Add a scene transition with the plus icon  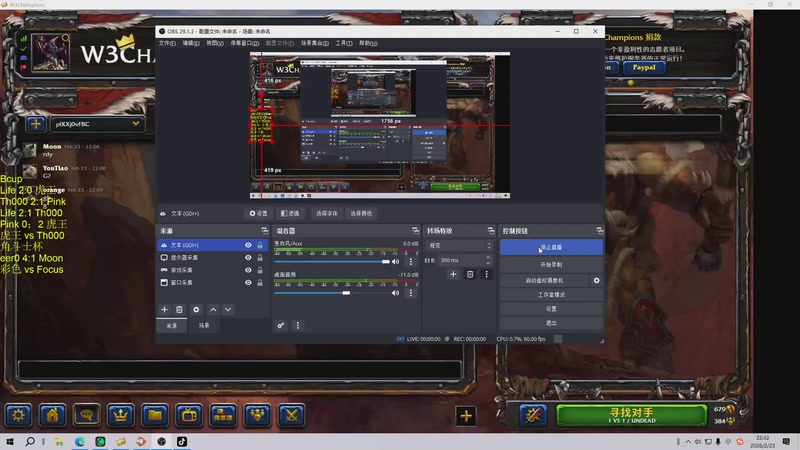453,274
